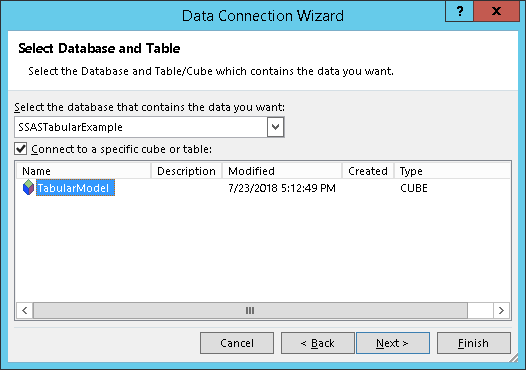
Task: Proceed with the Next button
Action: point(393,343)
